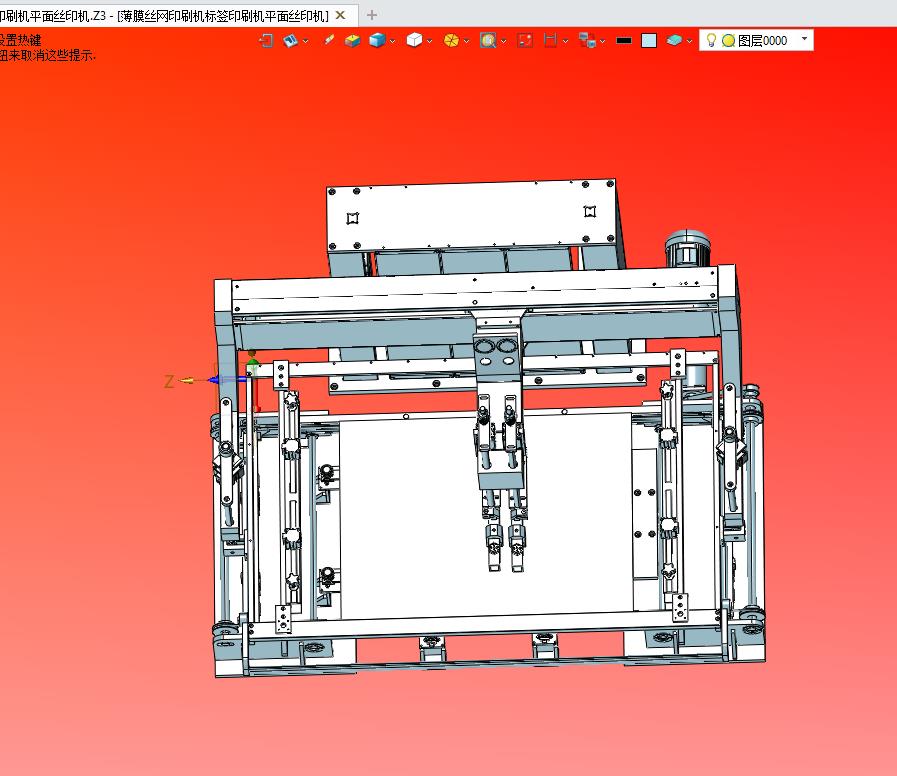The width and height of the screenshot is (897, 776).
Task: Click the red square frame icon
Action: tap(524, 41)
